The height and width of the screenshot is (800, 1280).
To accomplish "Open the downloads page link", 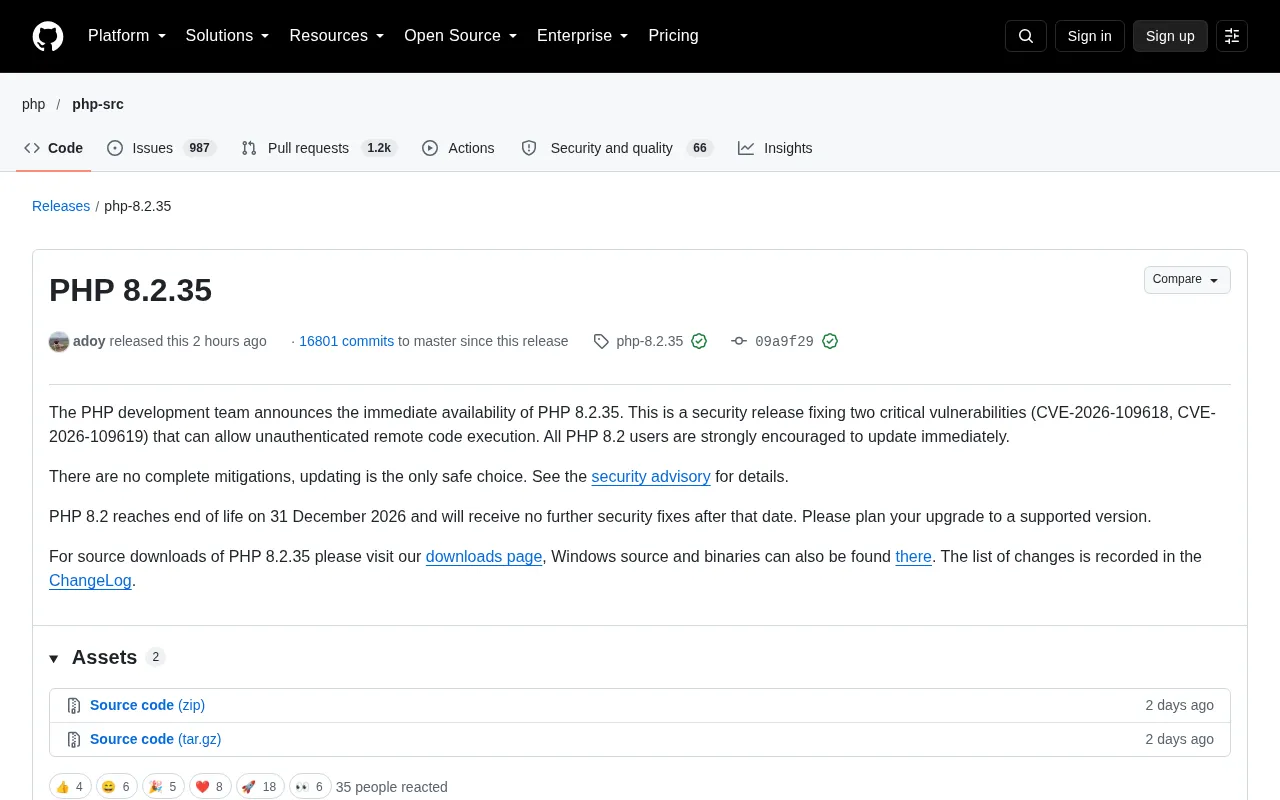I will tap(484, 557).
